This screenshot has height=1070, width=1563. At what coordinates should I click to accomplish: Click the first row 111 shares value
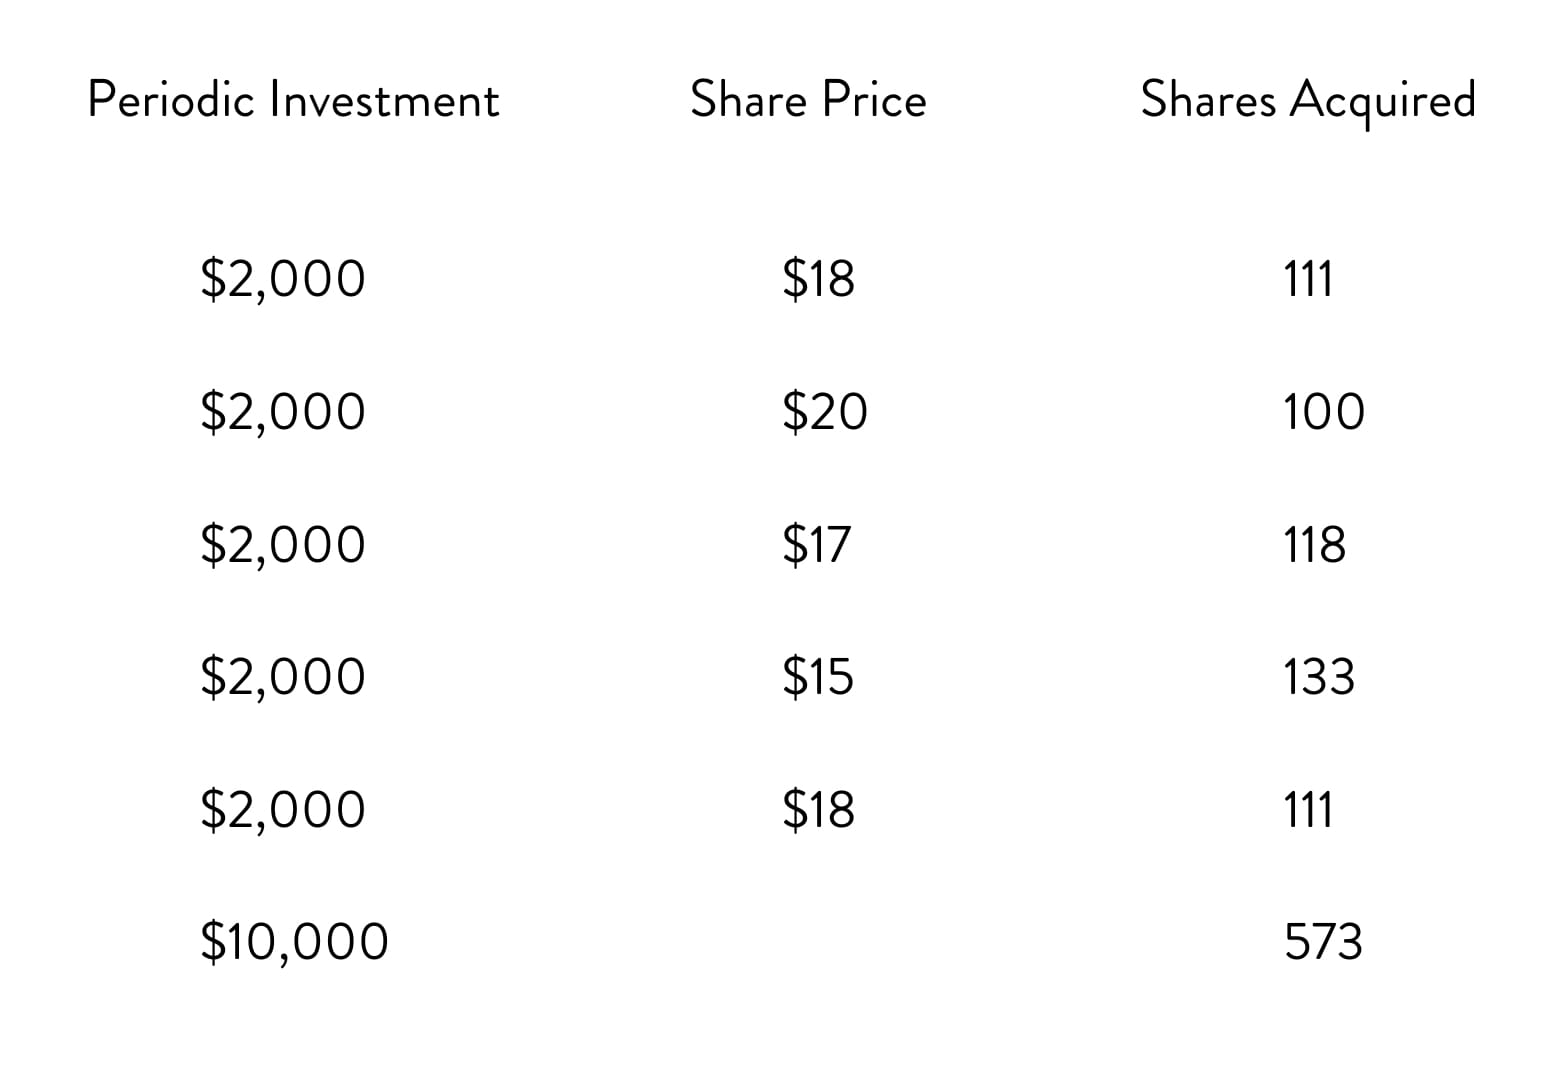[x=1308, y=279]
